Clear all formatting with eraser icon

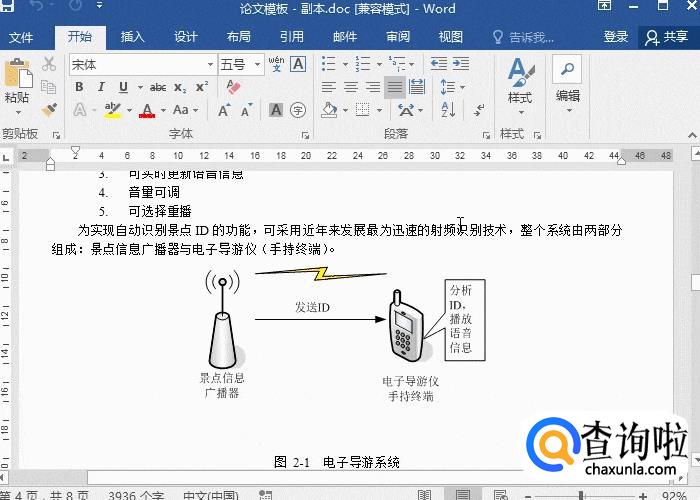pos(233,87)
